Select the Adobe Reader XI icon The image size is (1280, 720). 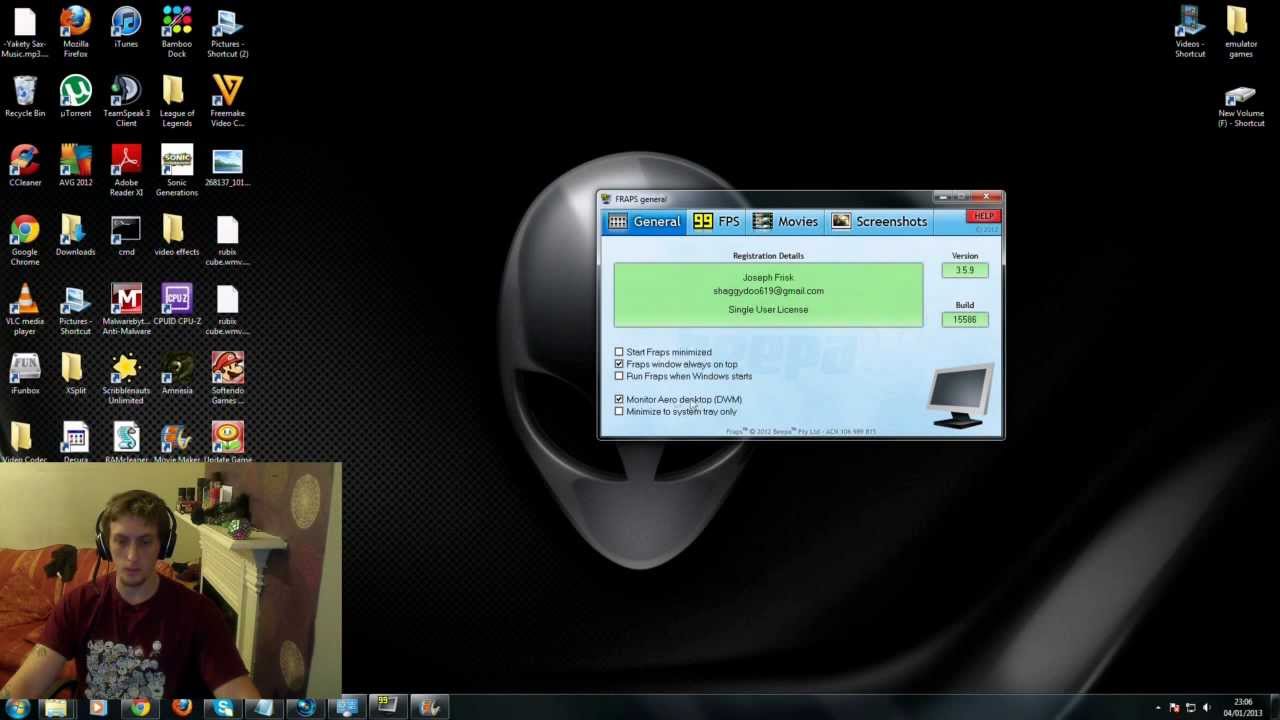[x=126, y=170]
